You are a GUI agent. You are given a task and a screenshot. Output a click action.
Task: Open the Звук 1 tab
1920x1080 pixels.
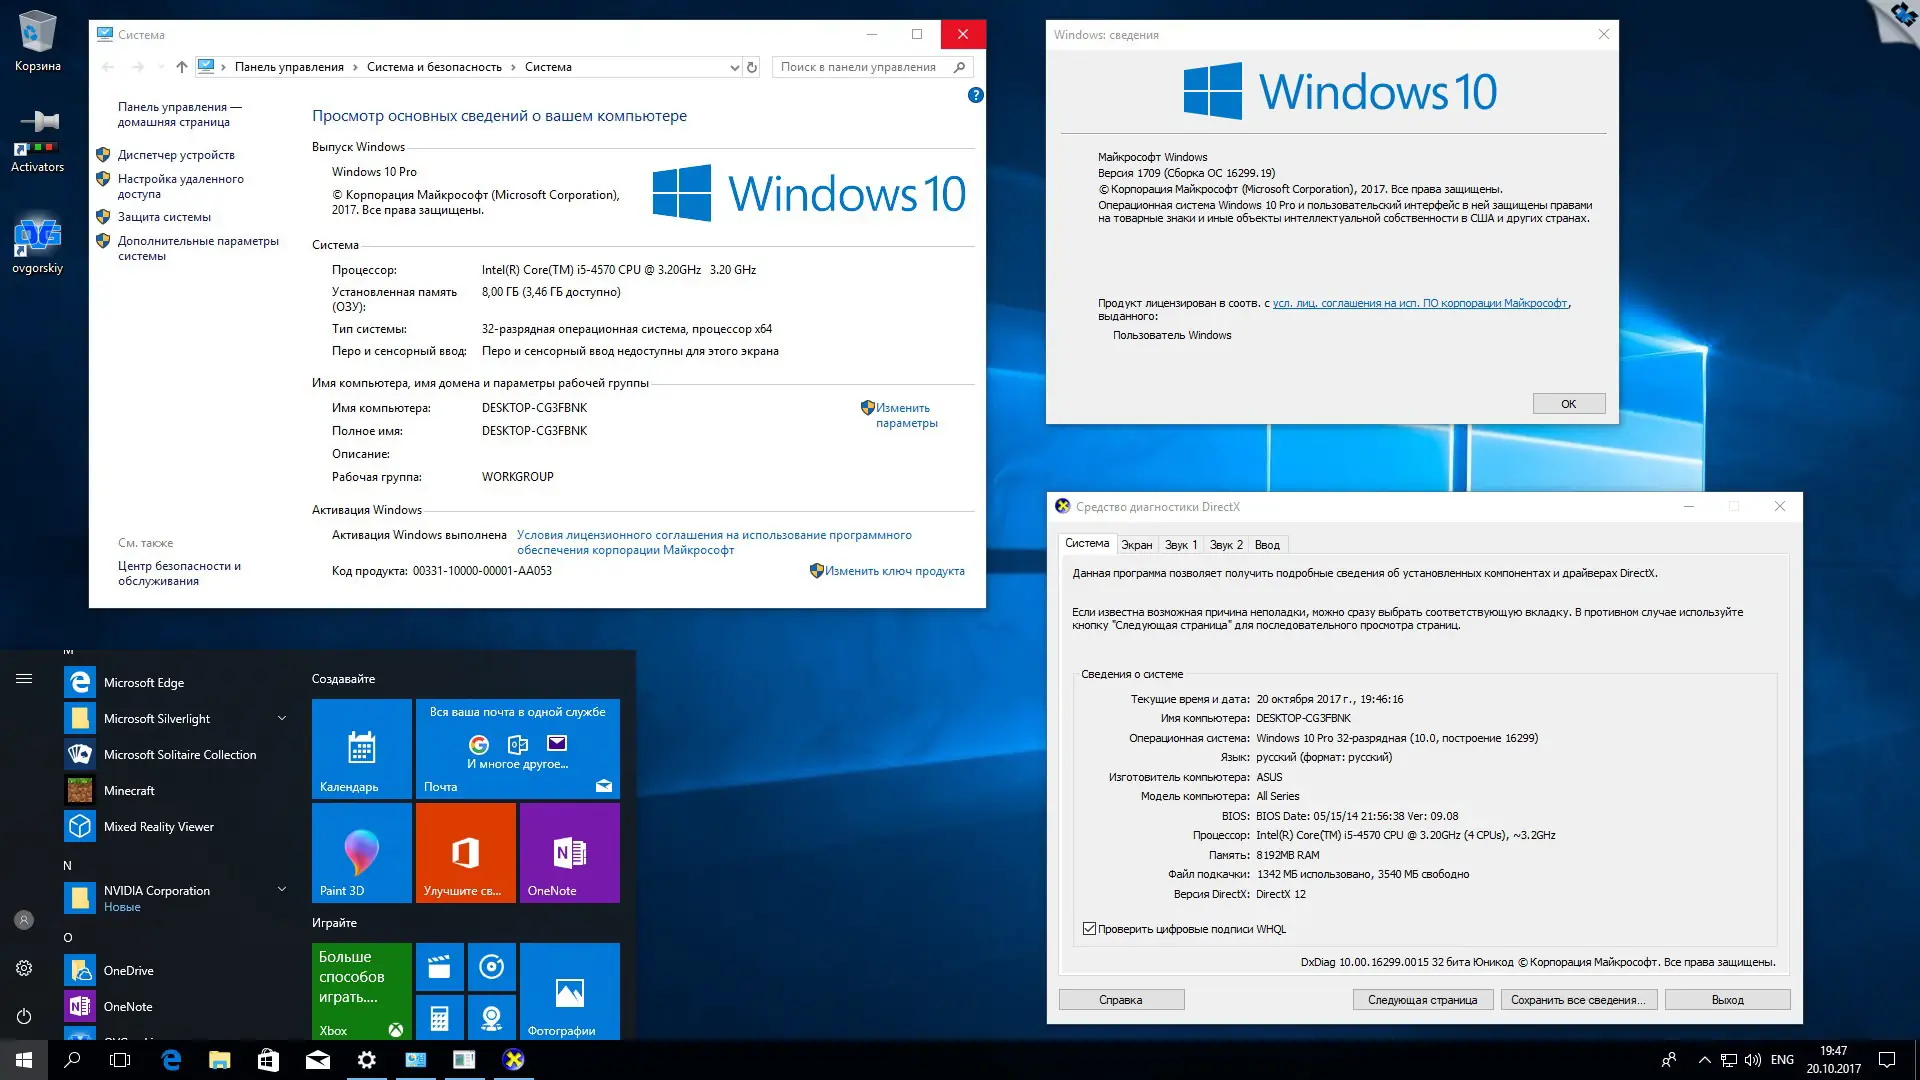pos(1181,544)
